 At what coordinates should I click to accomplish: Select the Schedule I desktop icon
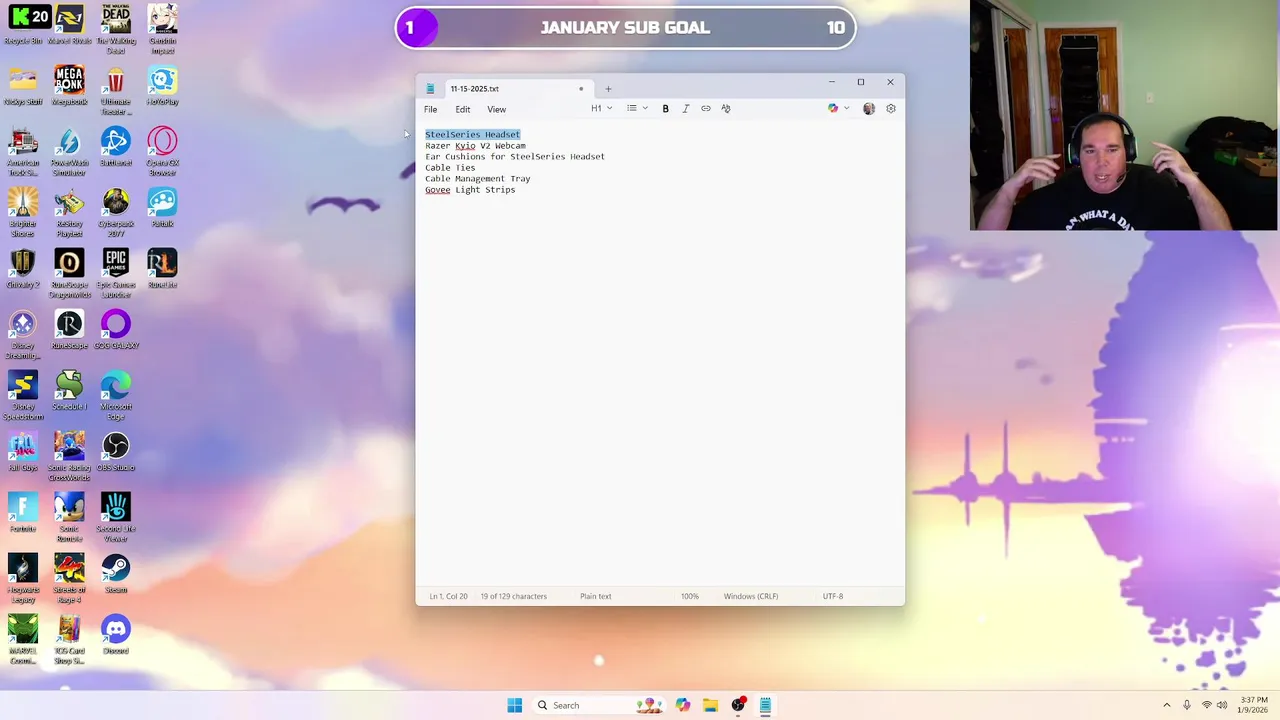pos(69,392)
